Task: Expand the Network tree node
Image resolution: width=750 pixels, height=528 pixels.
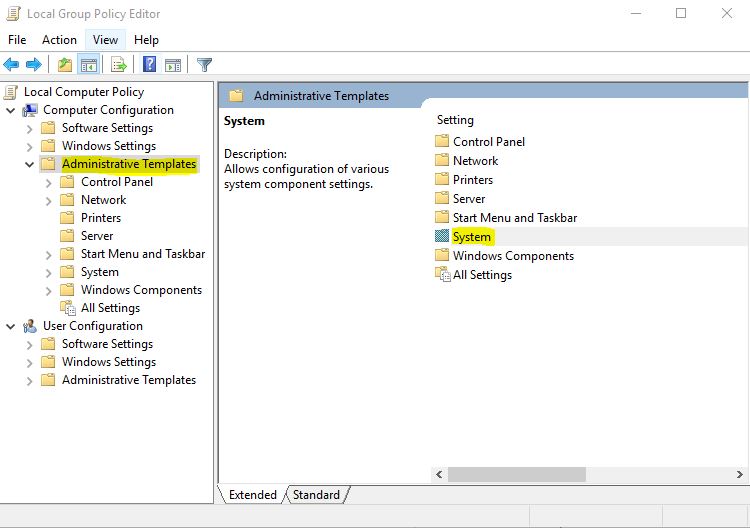Action: tap(48, 201)
